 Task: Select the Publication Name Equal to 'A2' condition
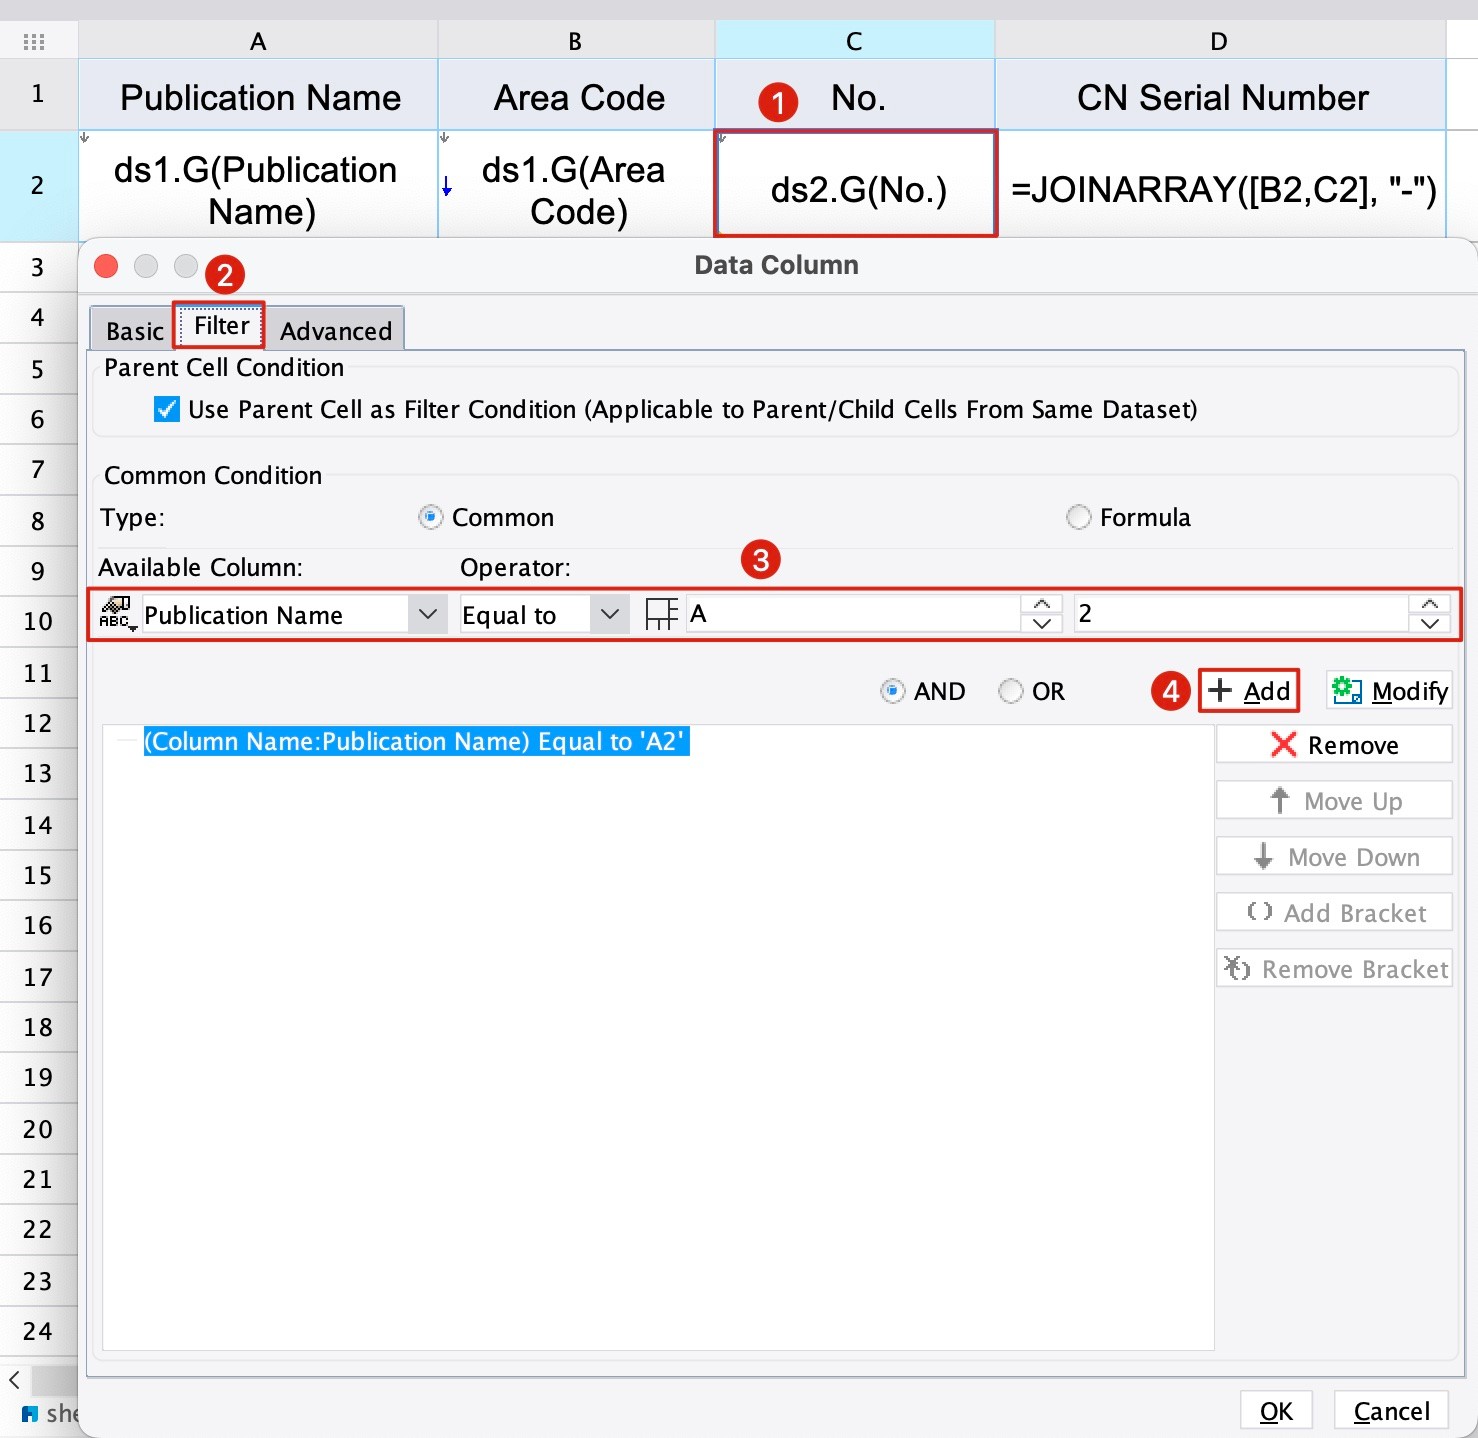tap(416, 741)
